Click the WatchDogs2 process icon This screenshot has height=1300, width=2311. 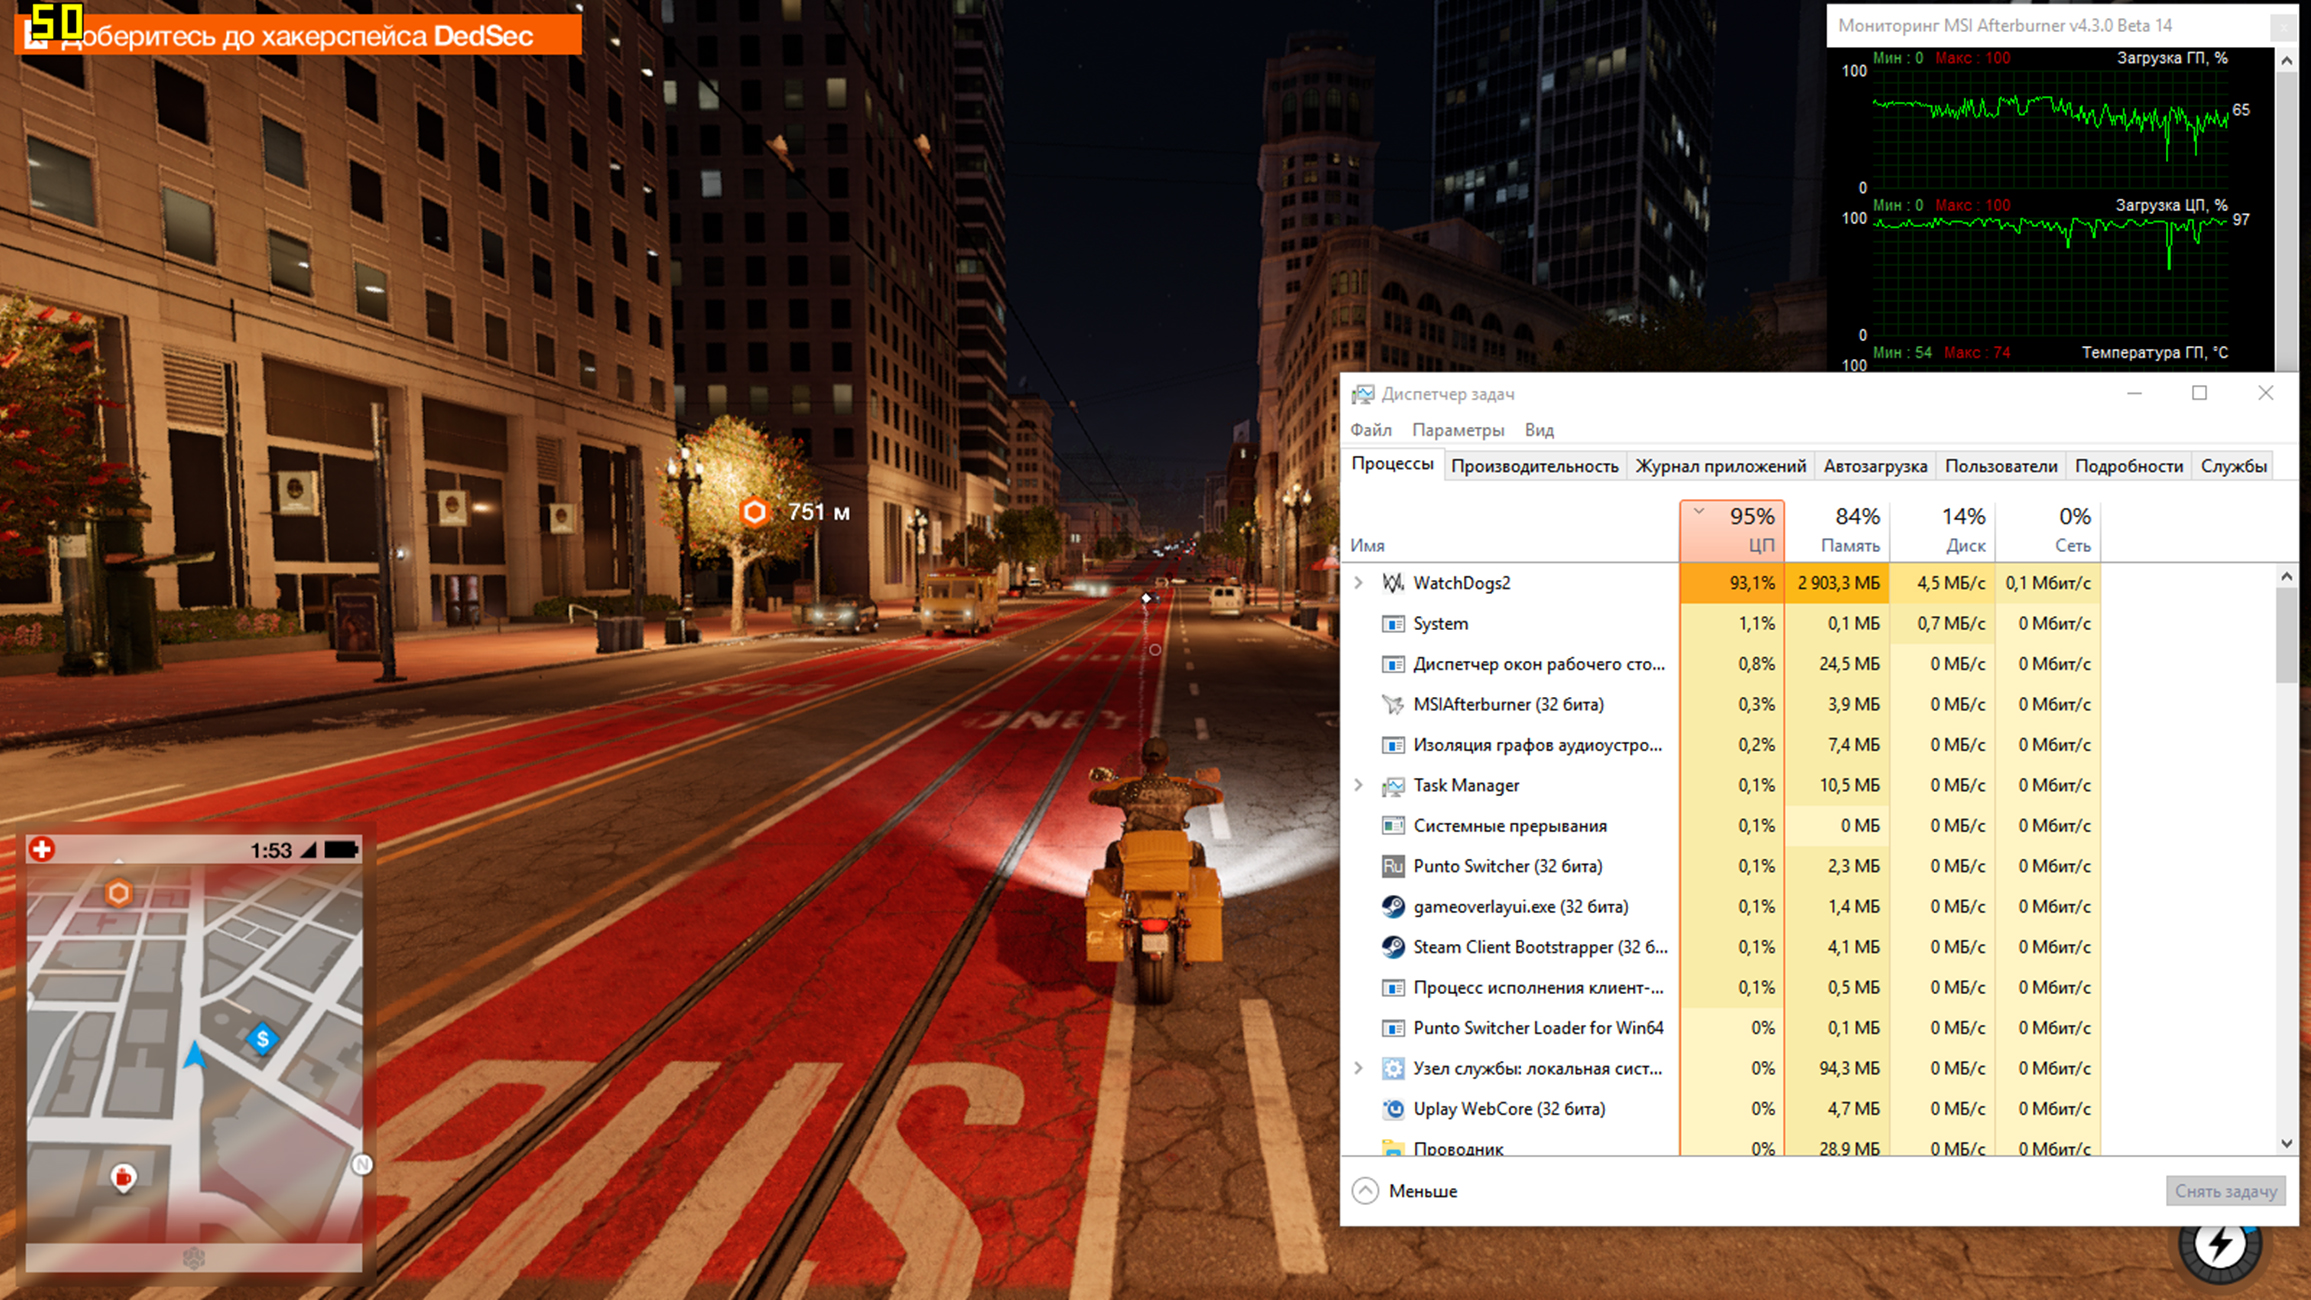coord(1392,583)
